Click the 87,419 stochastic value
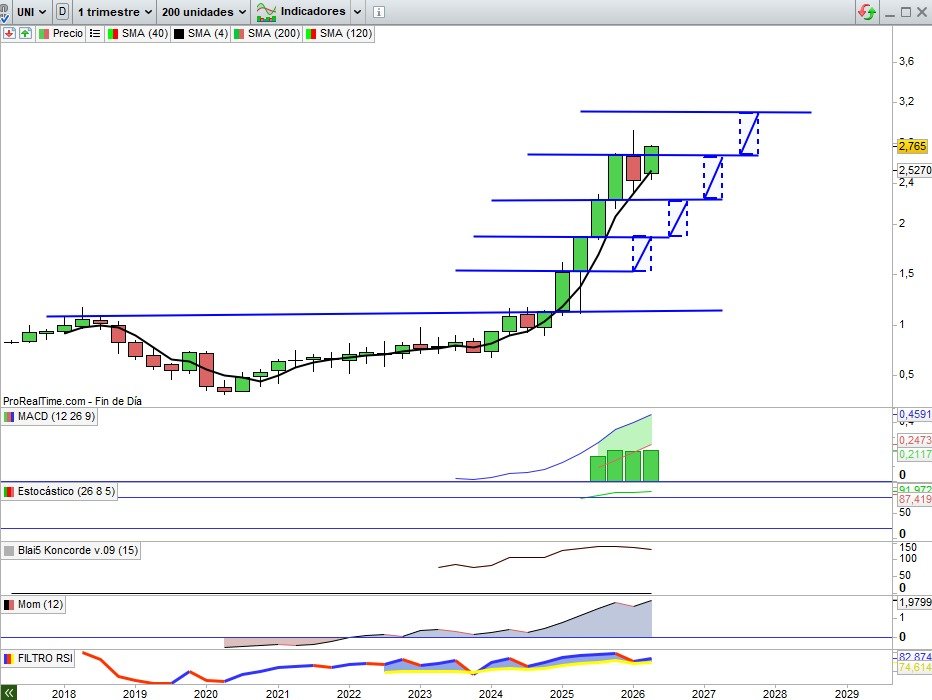The height and width of the screenshot is (700, 932). click(x=914, y=499)
